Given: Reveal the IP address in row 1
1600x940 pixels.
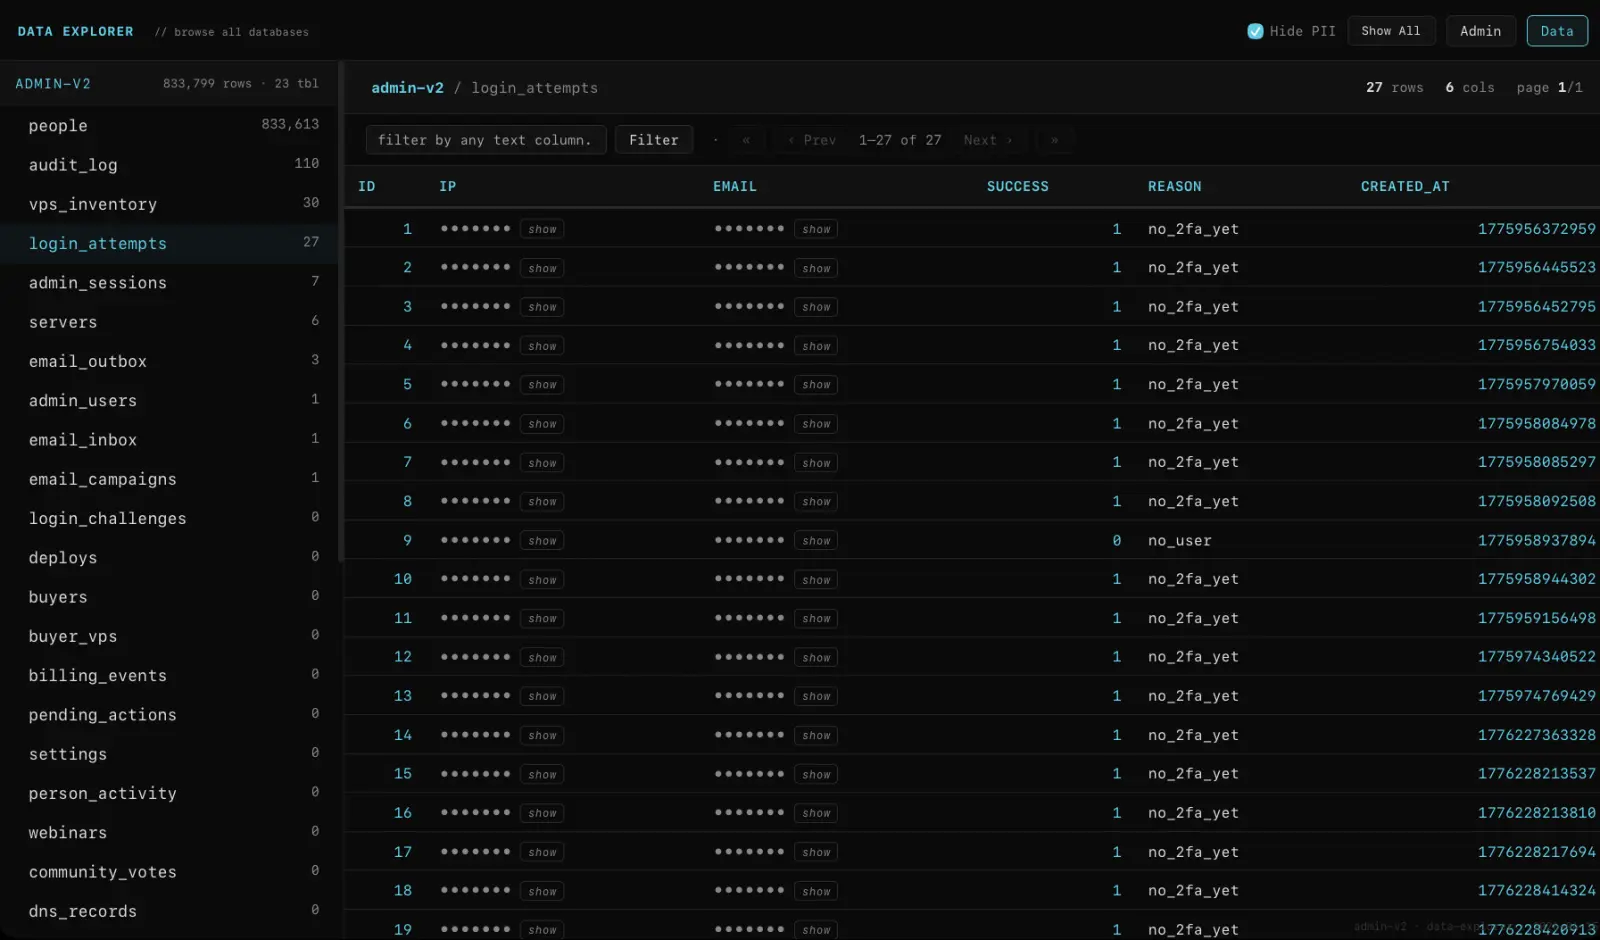Looking at the screenshot, I should 541,228.
